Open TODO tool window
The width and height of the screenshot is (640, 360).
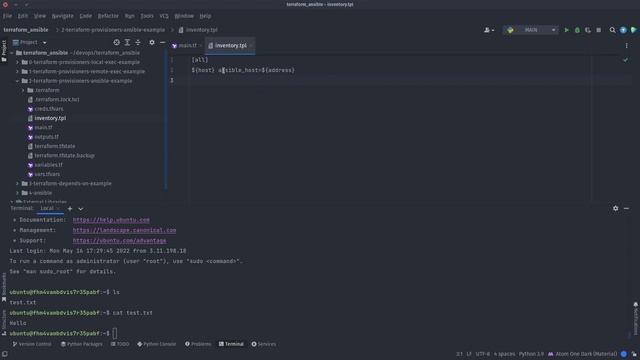point(120,344)
